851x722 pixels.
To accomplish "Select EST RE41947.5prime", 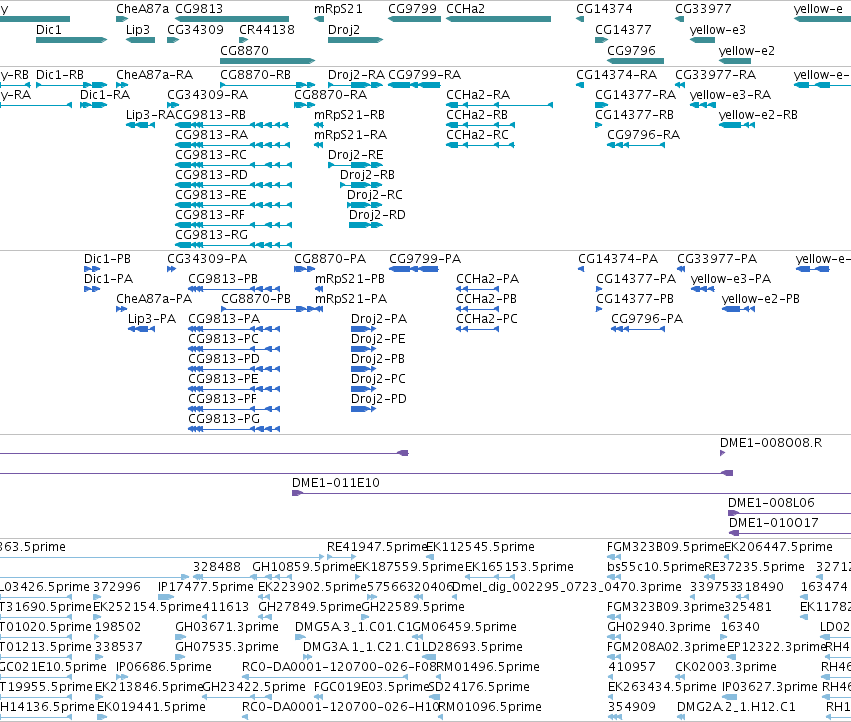I will [x=377, y=547].
